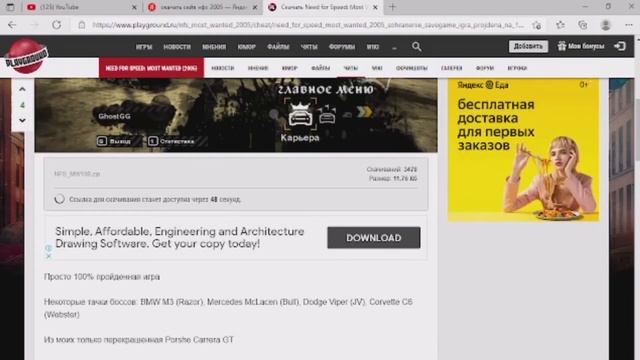Close the Yandex search tab
The image size is (640, 360).
[x=255, y=7]
